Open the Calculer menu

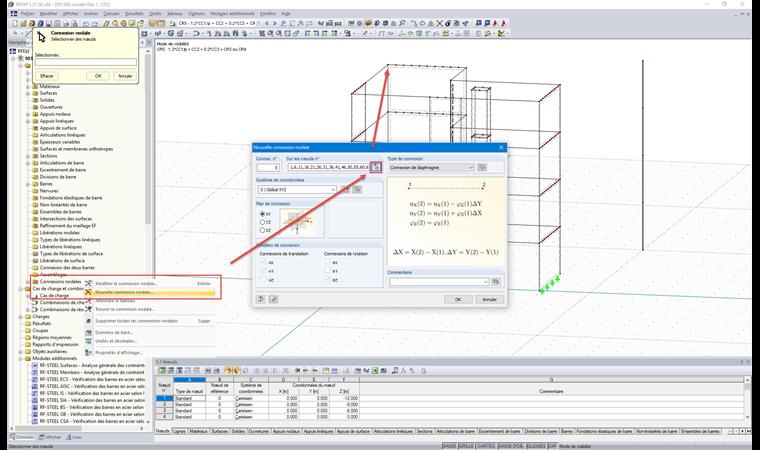[111, 14]
